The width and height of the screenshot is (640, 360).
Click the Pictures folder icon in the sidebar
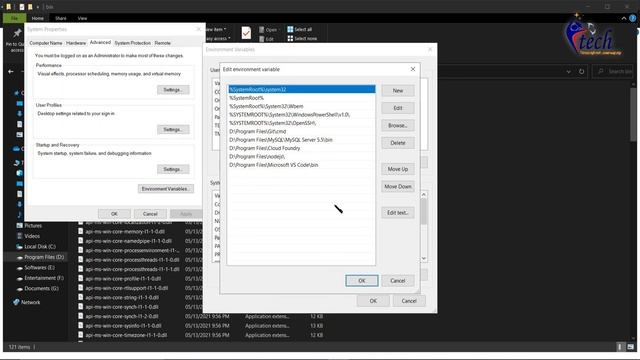[x=20, y=225]
